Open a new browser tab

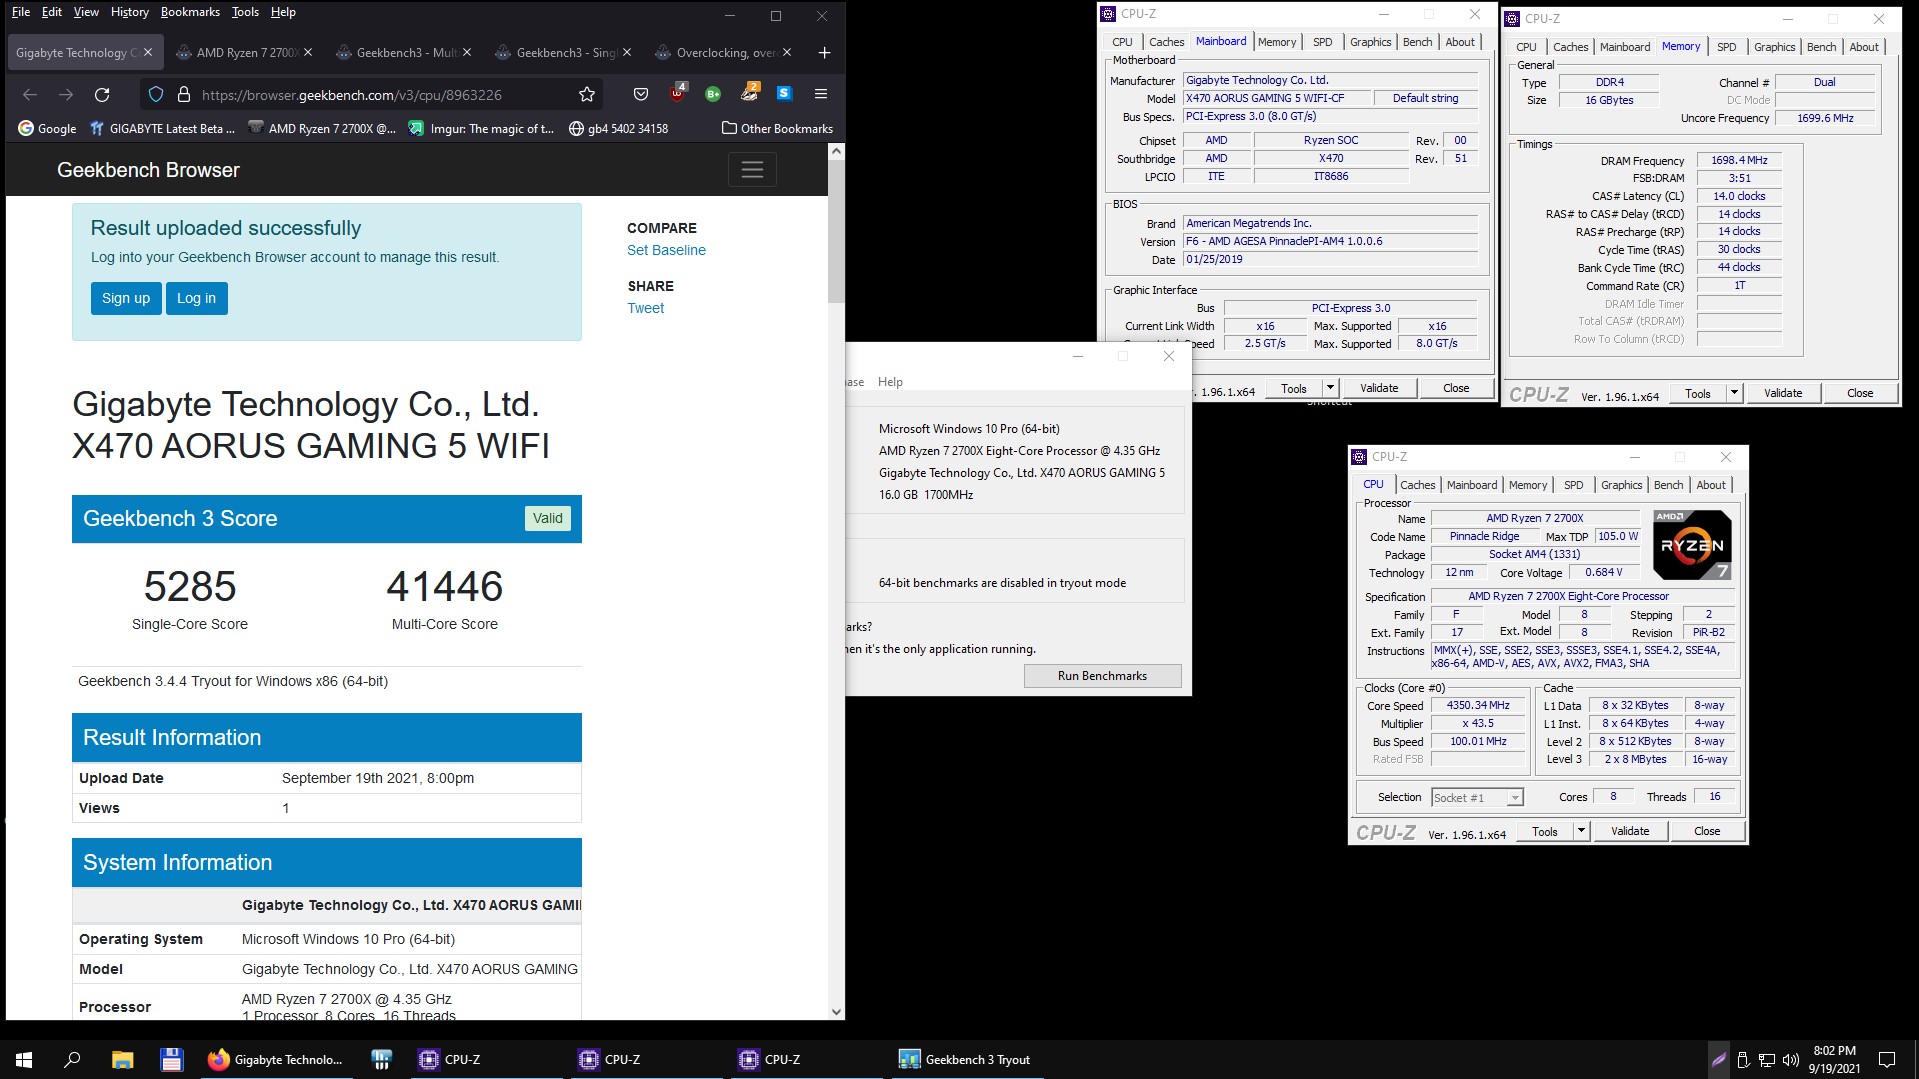[x=824, y=52]
